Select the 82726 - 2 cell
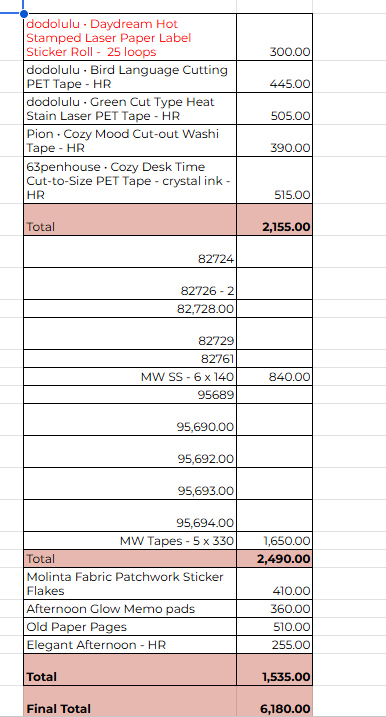Viewport: 386px width, 717px height. (130, 284)
